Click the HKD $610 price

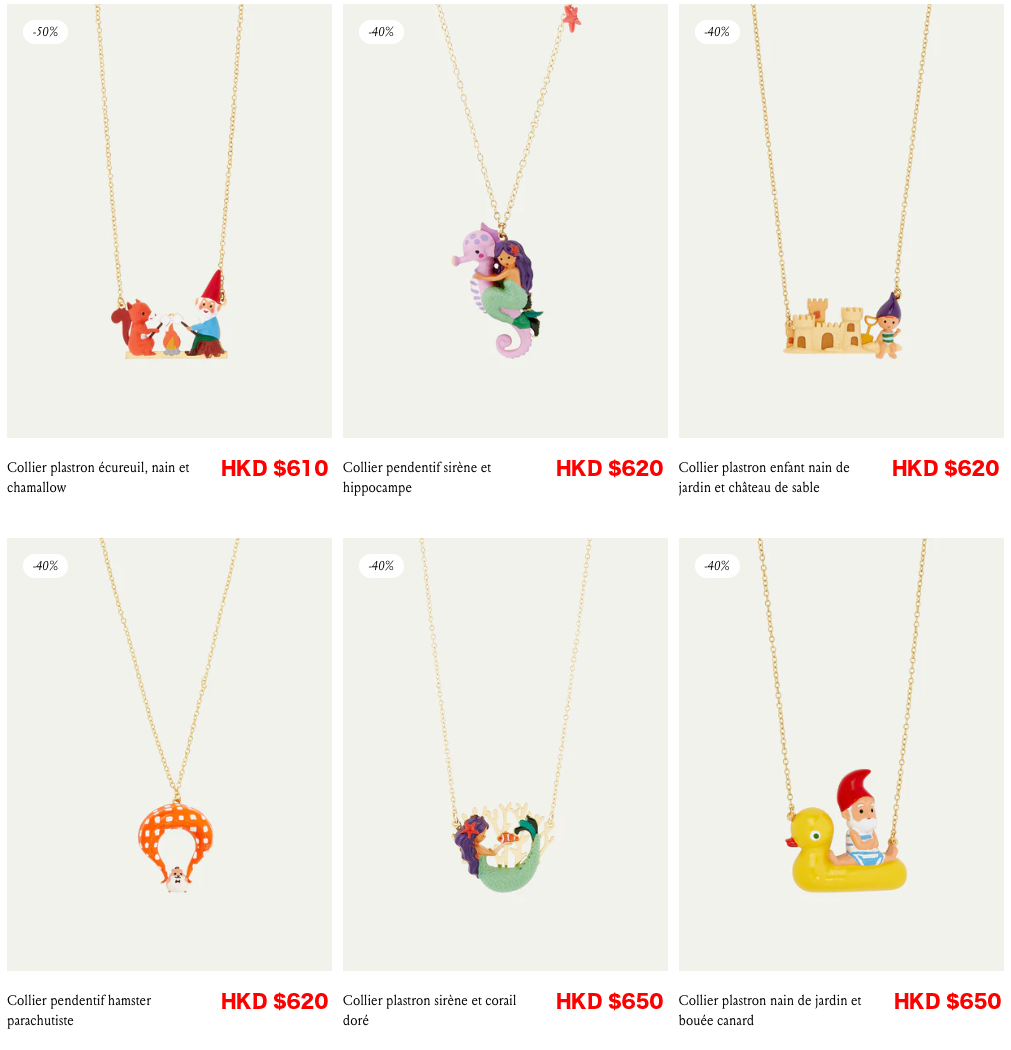(x=275, y=468)
